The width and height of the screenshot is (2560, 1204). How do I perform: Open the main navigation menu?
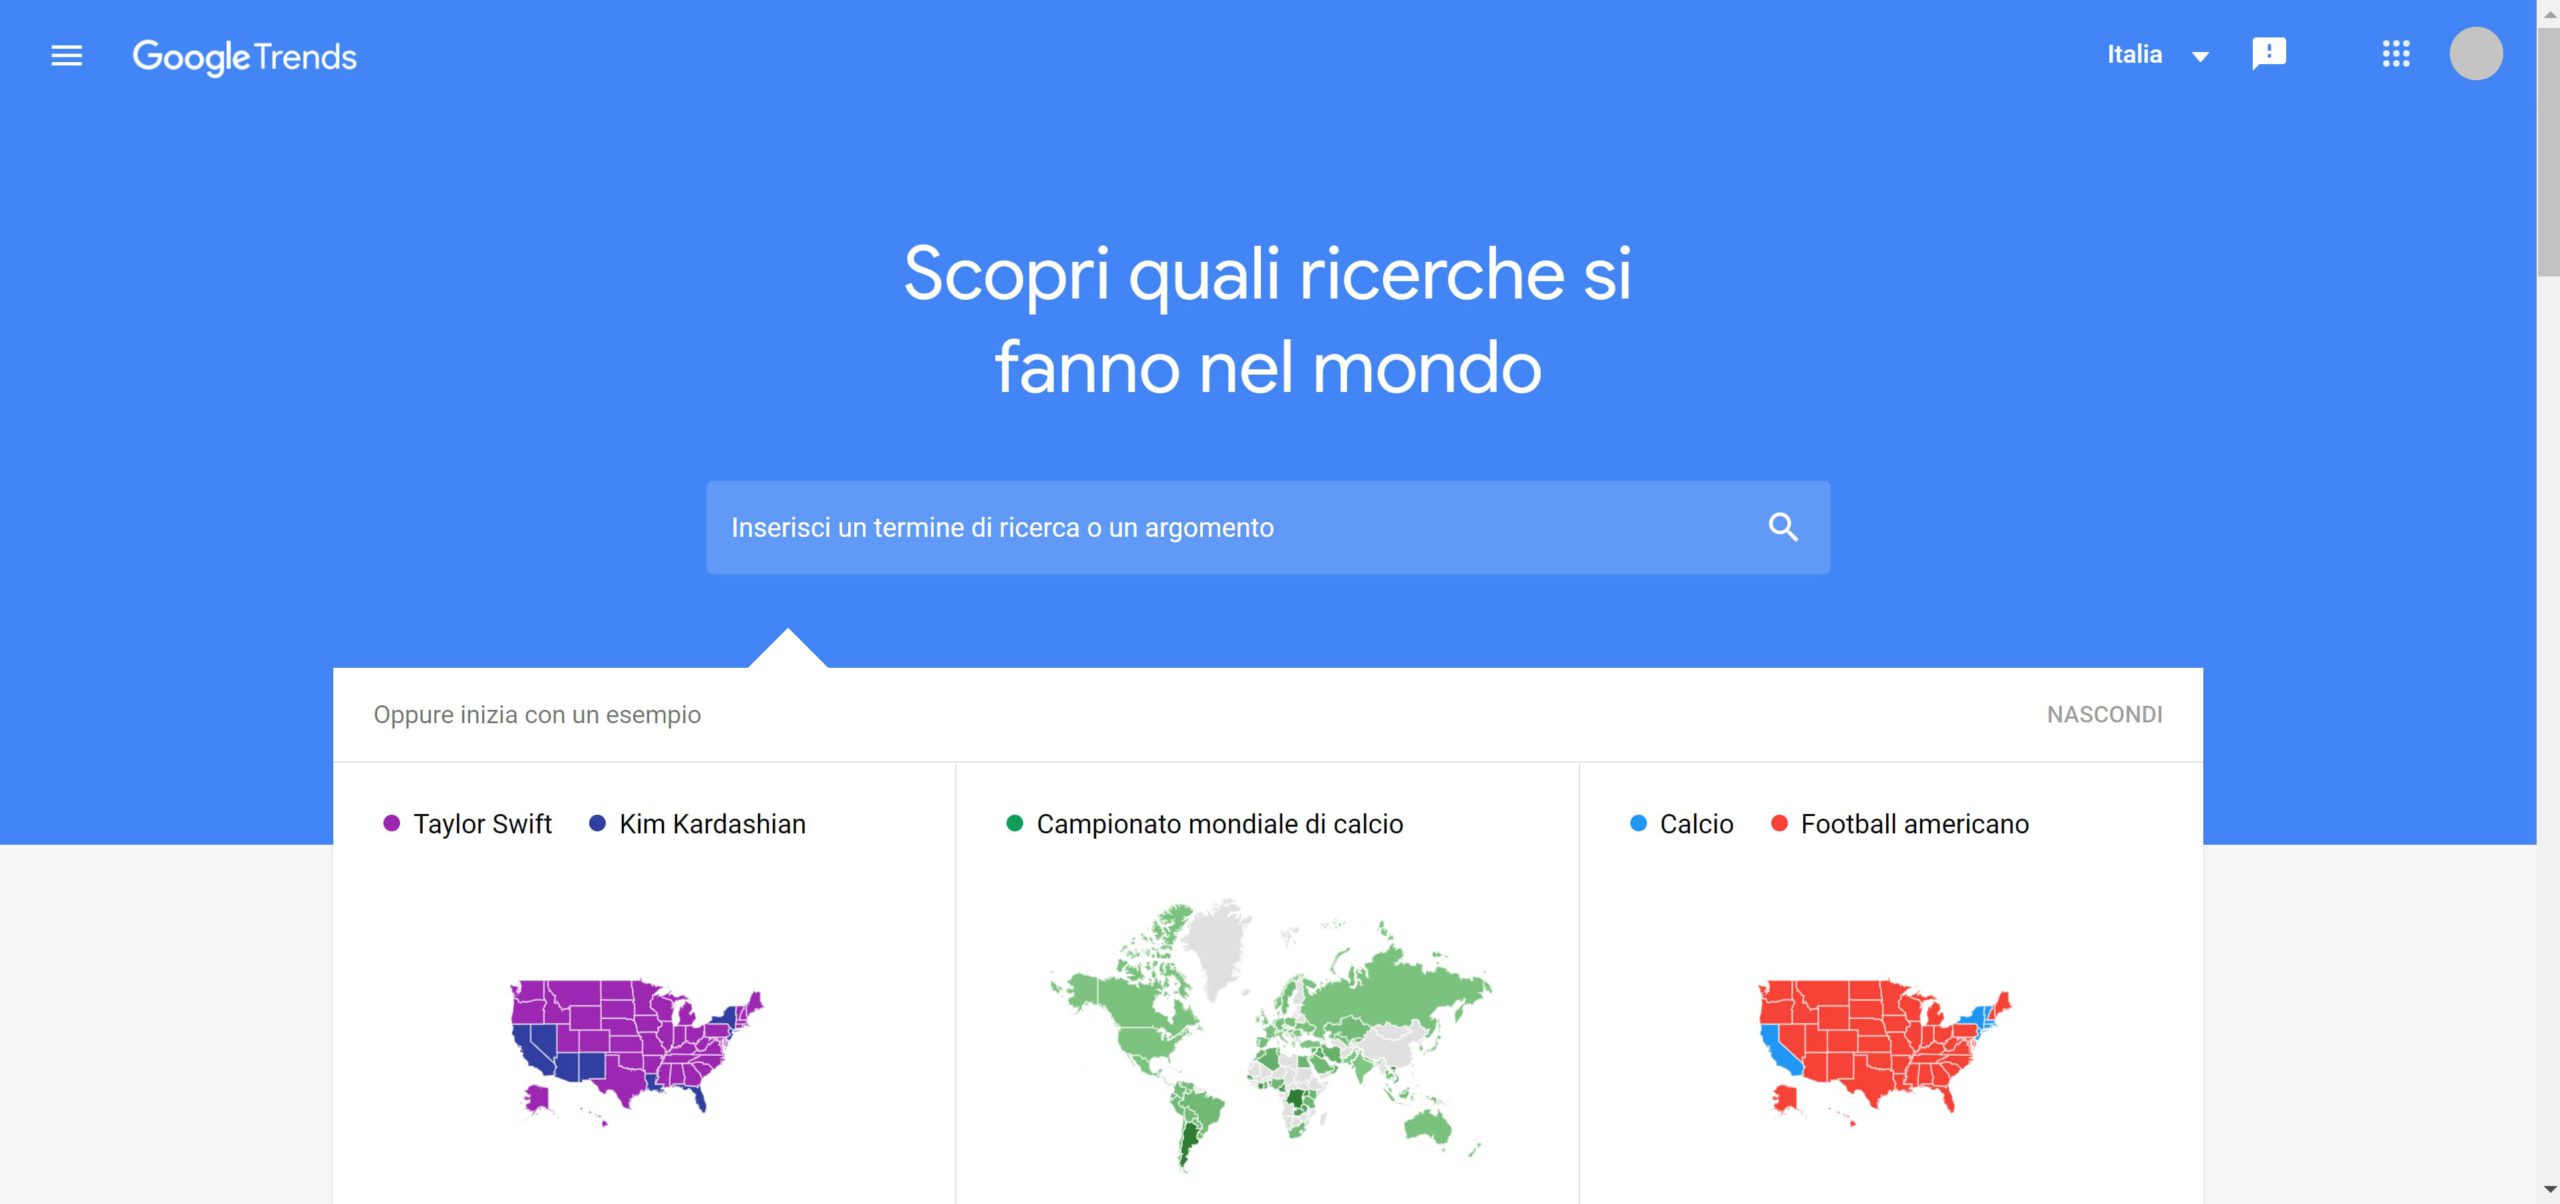pyautogui.click(x=65, y=54)
